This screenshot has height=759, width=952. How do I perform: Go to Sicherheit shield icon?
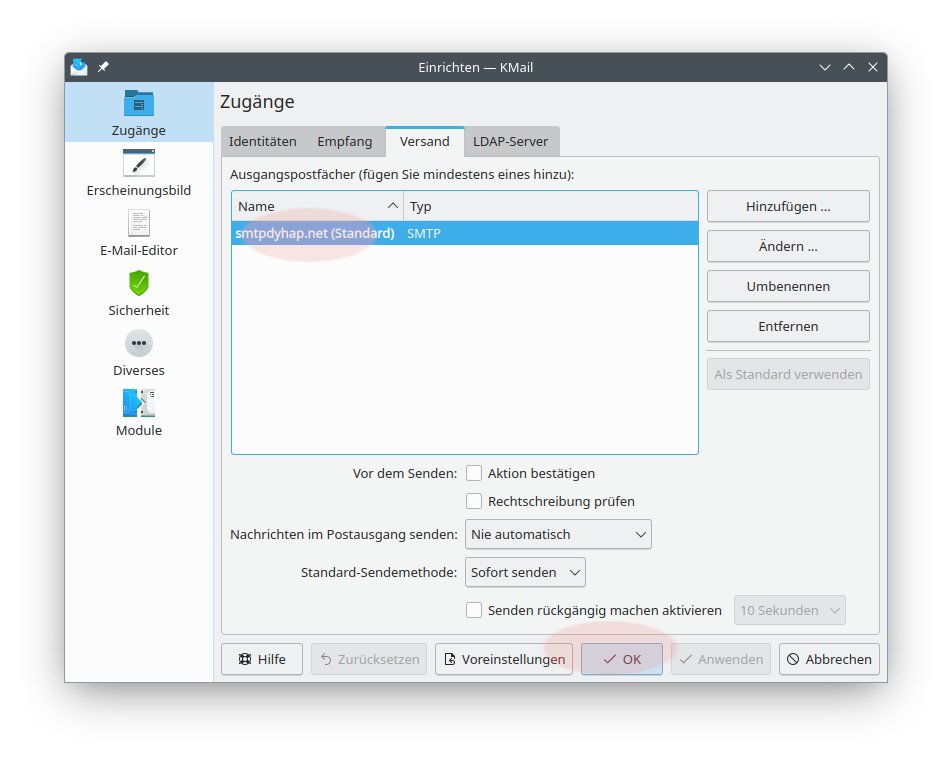139,283
